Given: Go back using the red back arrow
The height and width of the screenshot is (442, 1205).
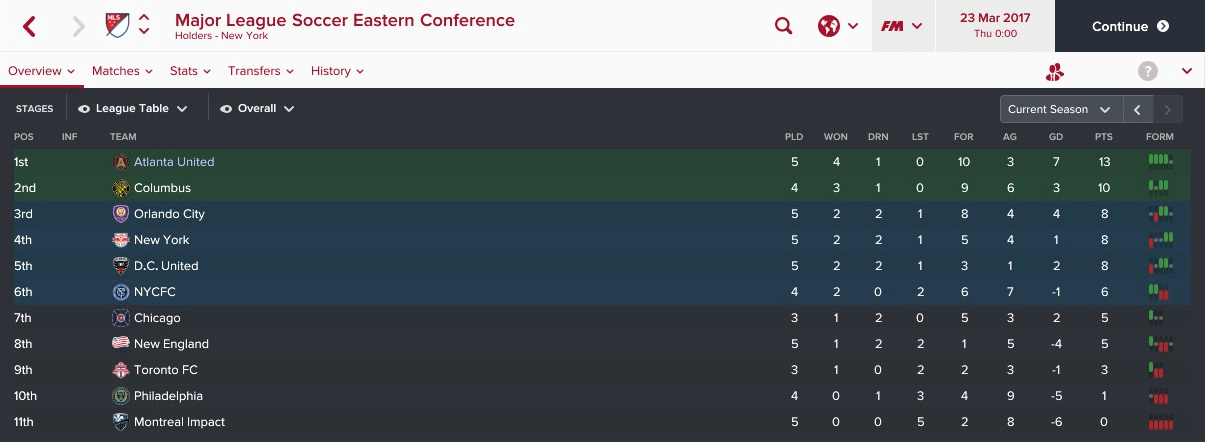Looking at the screenshot, I should click(x=29, y=26).
